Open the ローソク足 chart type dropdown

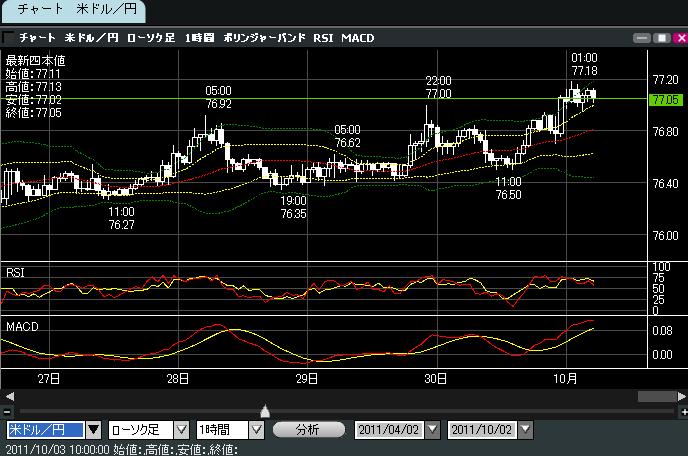pos(180,430)
